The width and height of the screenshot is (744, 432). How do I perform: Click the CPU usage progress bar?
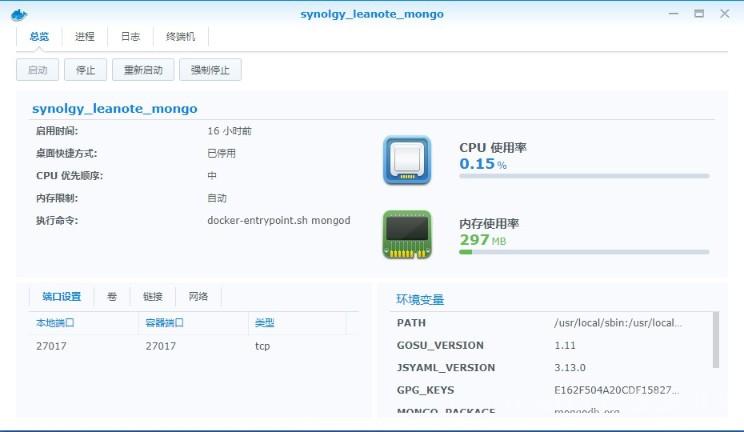coord(584,176)
